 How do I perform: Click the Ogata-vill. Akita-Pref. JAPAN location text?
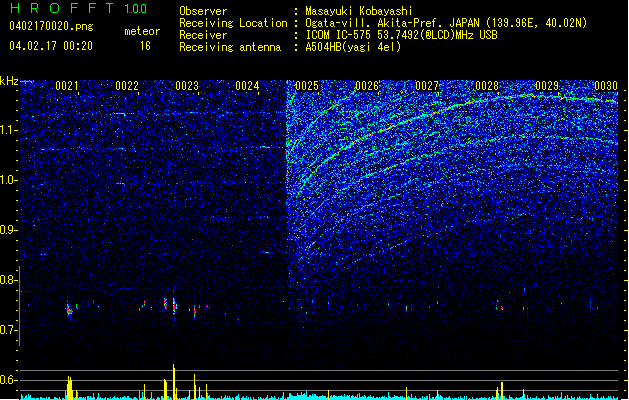tap(446, 23)
